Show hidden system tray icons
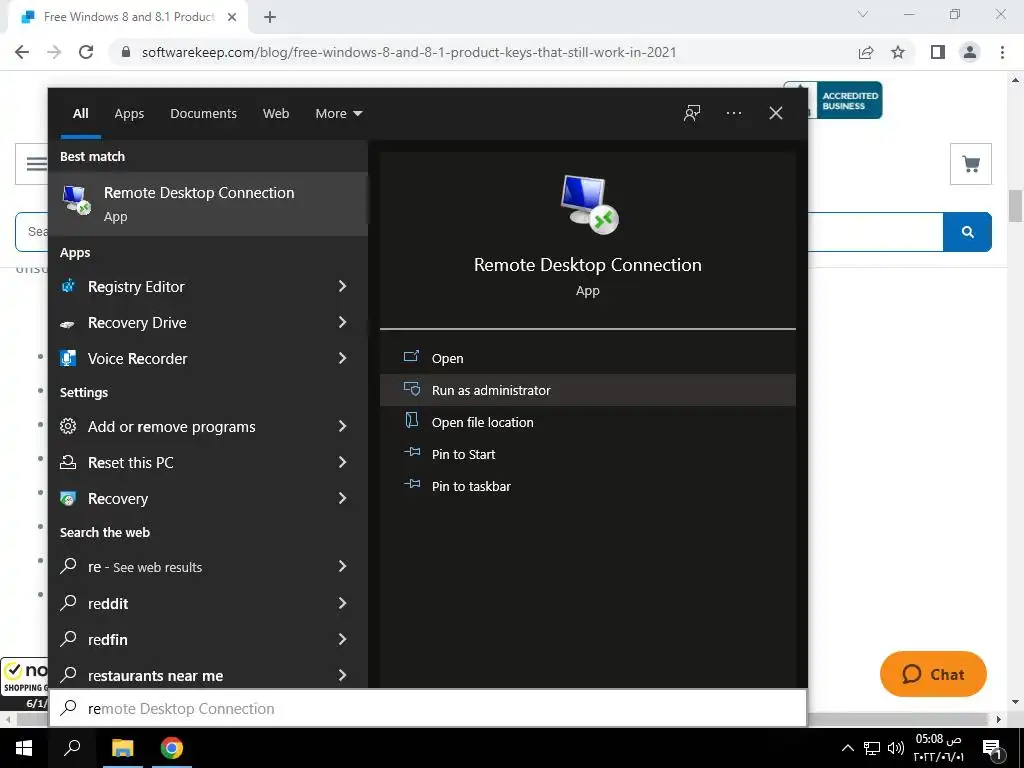 (x=847, y=748)
